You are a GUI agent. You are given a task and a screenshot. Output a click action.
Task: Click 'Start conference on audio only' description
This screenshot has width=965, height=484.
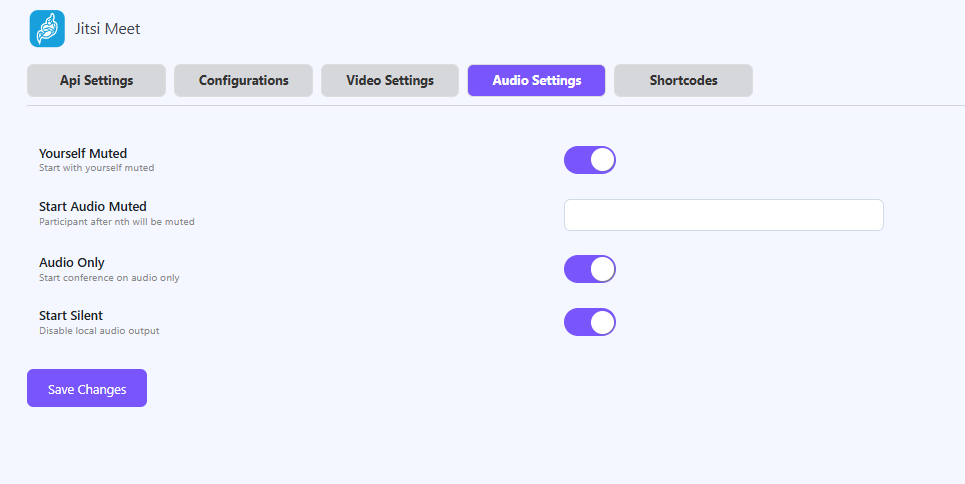point(109,277)
